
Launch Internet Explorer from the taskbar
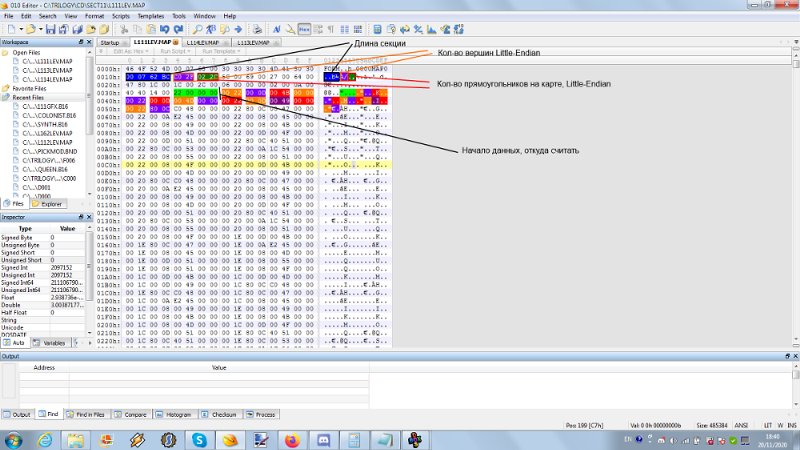pyautogui.click(x=45, y=440)
